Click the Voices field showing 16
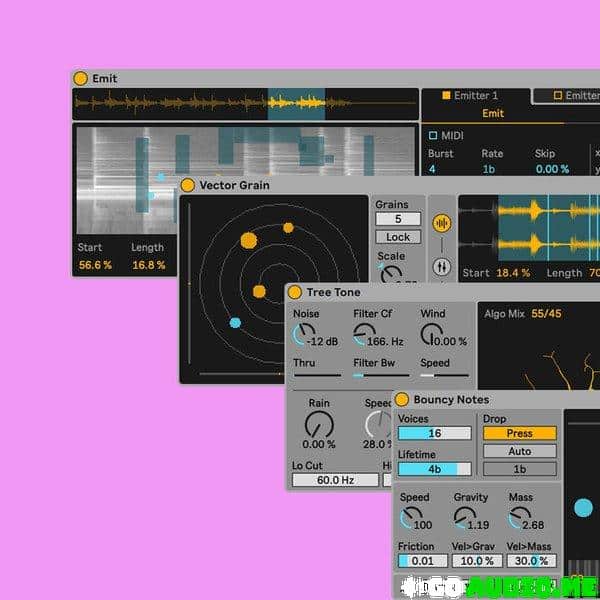 point(434,433)
